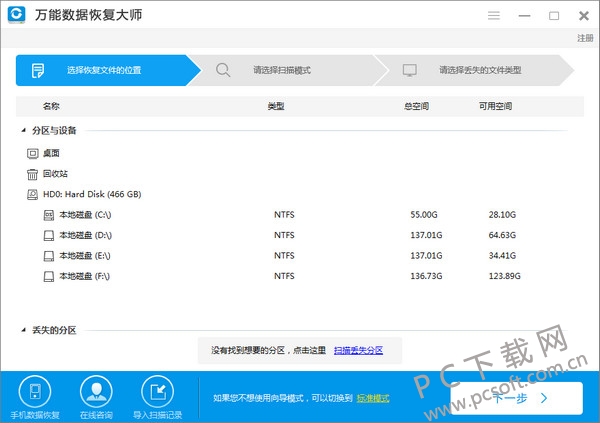Maximize the window
This screenshot has width=600, height=423.
tap(554, 16)
